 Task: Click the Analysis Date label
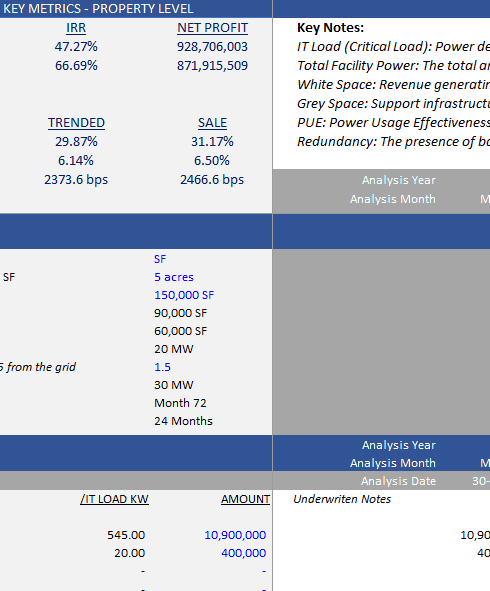[x=398, y=481]
